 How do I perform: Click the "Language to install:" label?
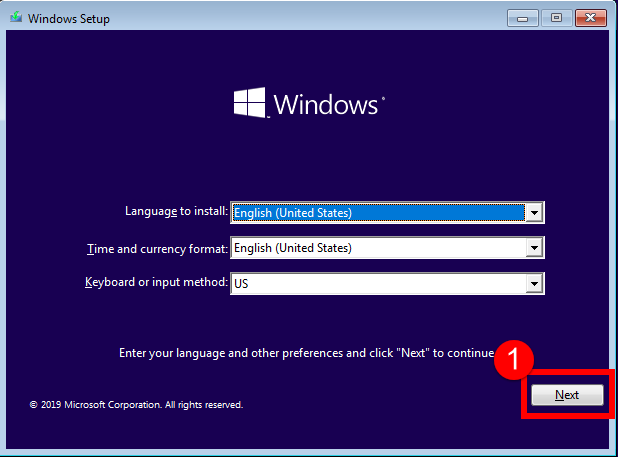click(x=177, y=211)
